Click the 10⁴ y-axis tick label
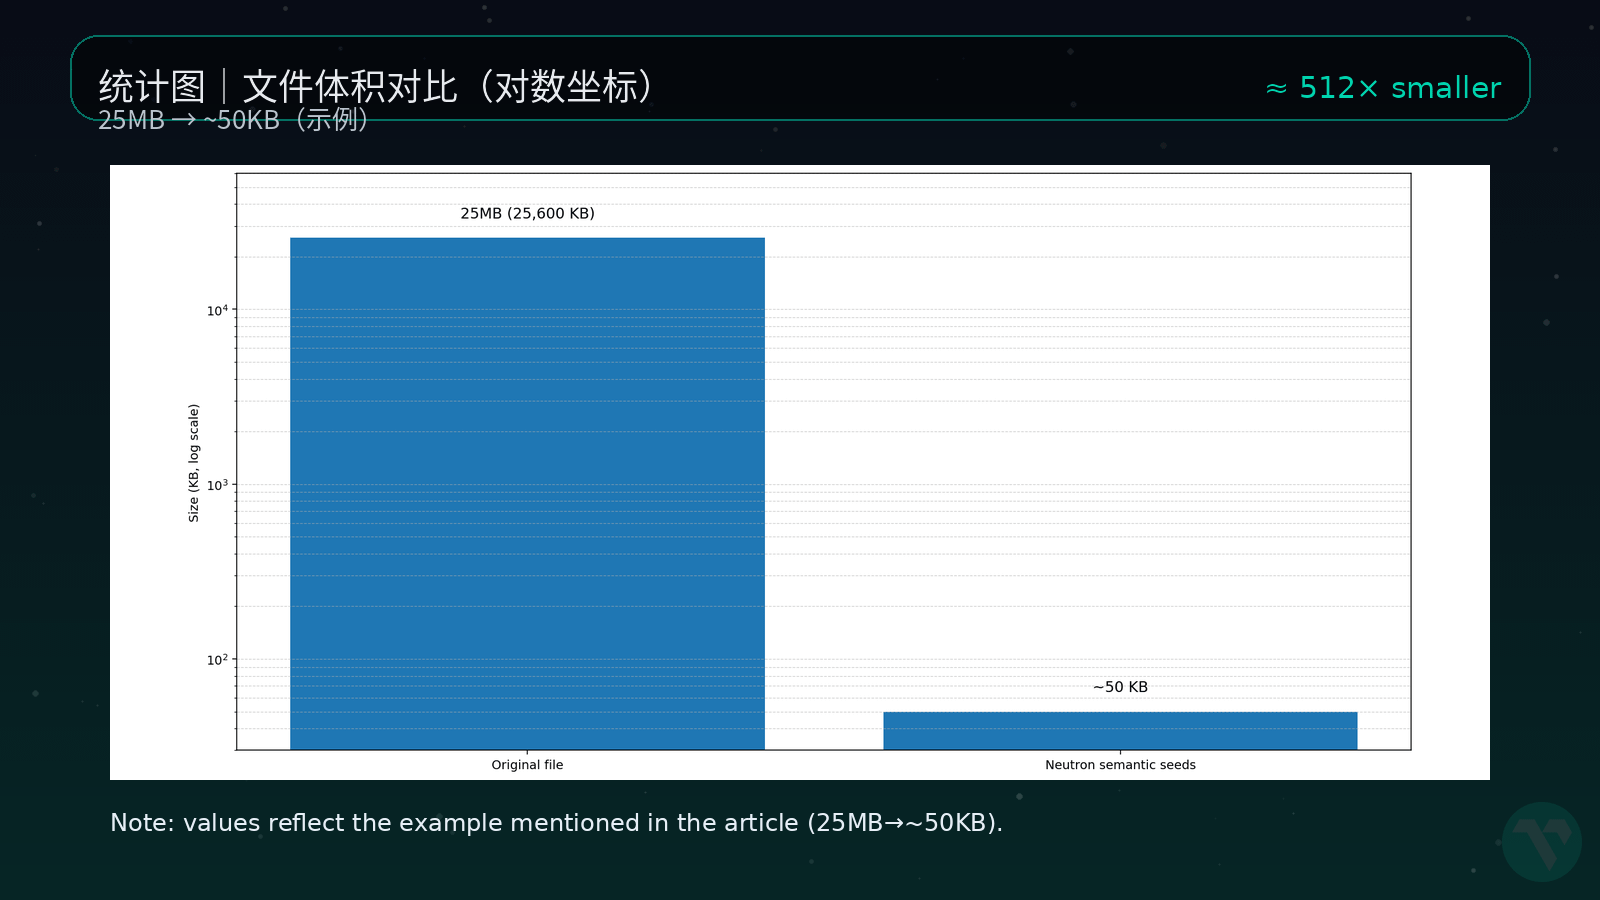The width and height of the screenshot is (1600, 900). pos(217,311)
